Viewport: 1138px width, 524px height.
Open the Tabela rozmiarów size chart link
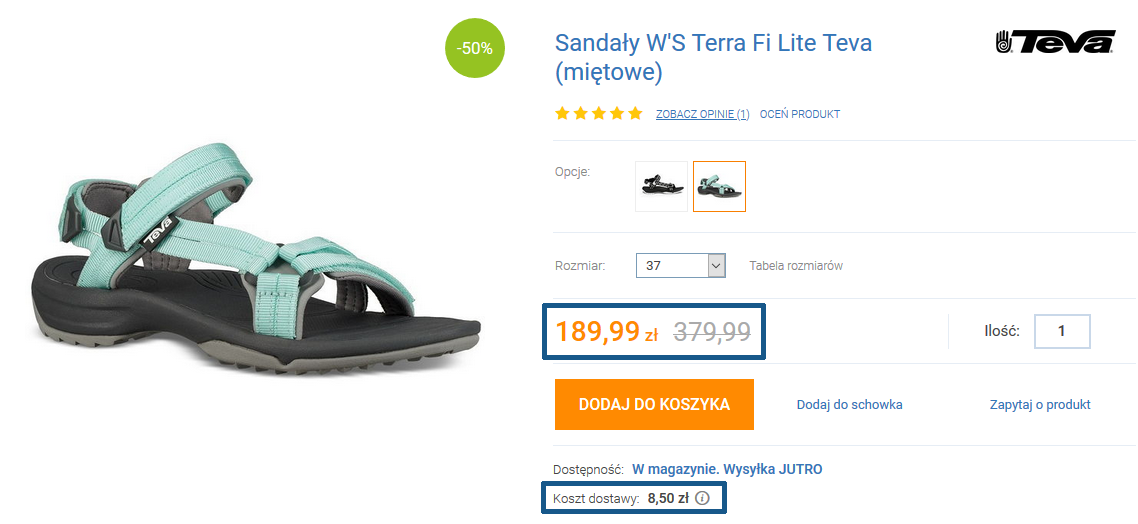[x=796, y=266]
